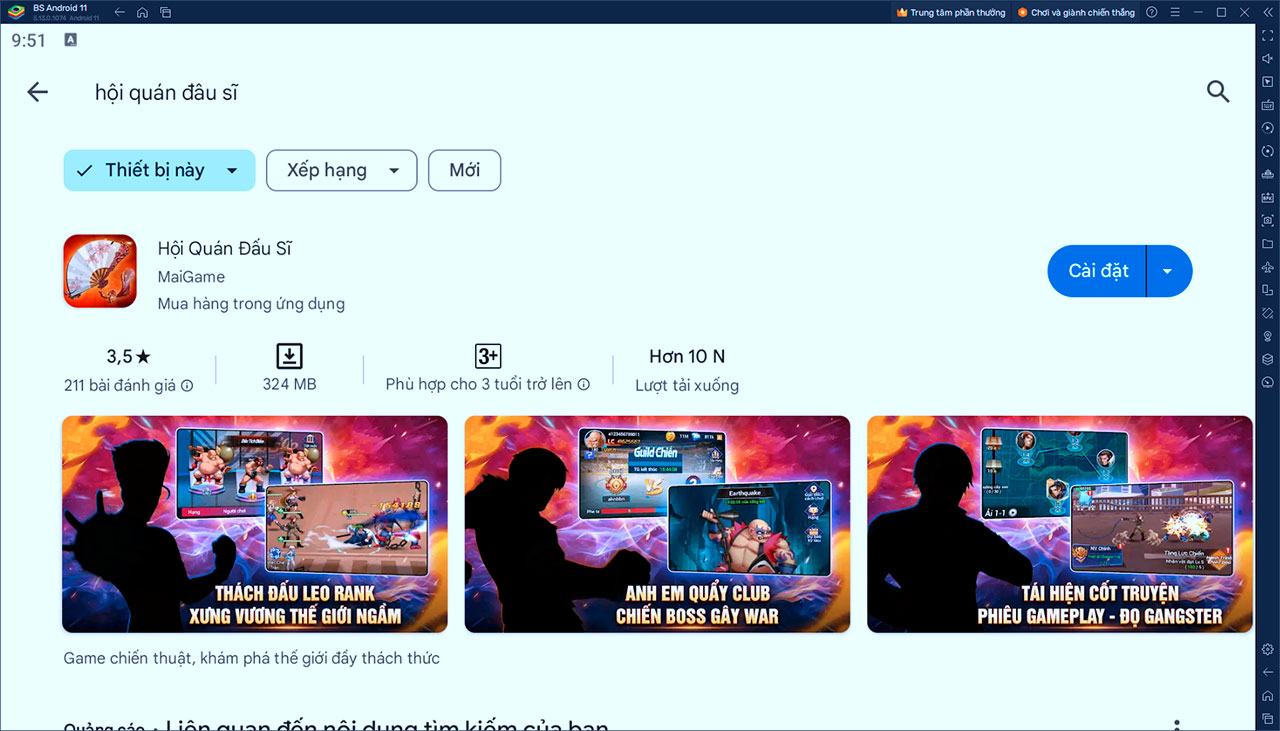The height and width of the screenshot is (731, 1280).
Task: Expand install options arrow next to Cài đặt
Action: 1168,271
